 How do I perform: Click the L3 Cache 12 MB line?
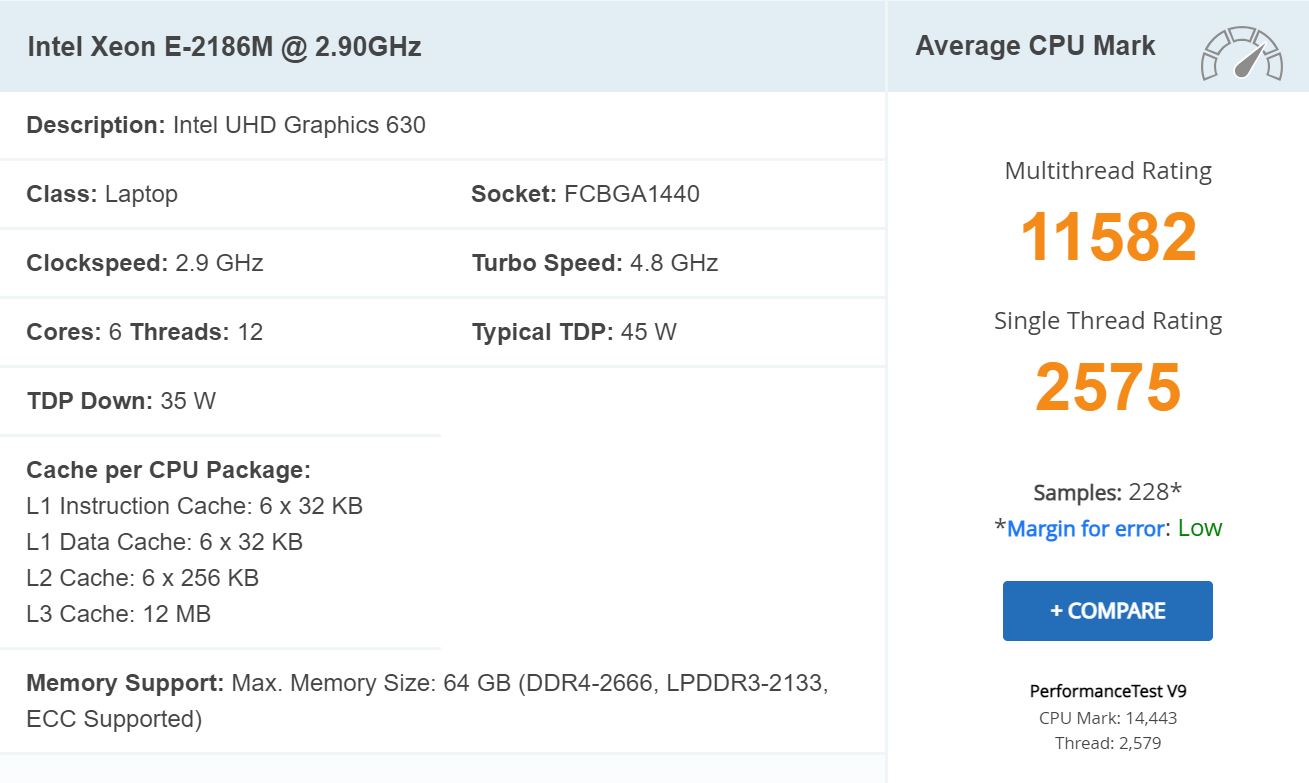pyautogui.click(x=119, y=614)
